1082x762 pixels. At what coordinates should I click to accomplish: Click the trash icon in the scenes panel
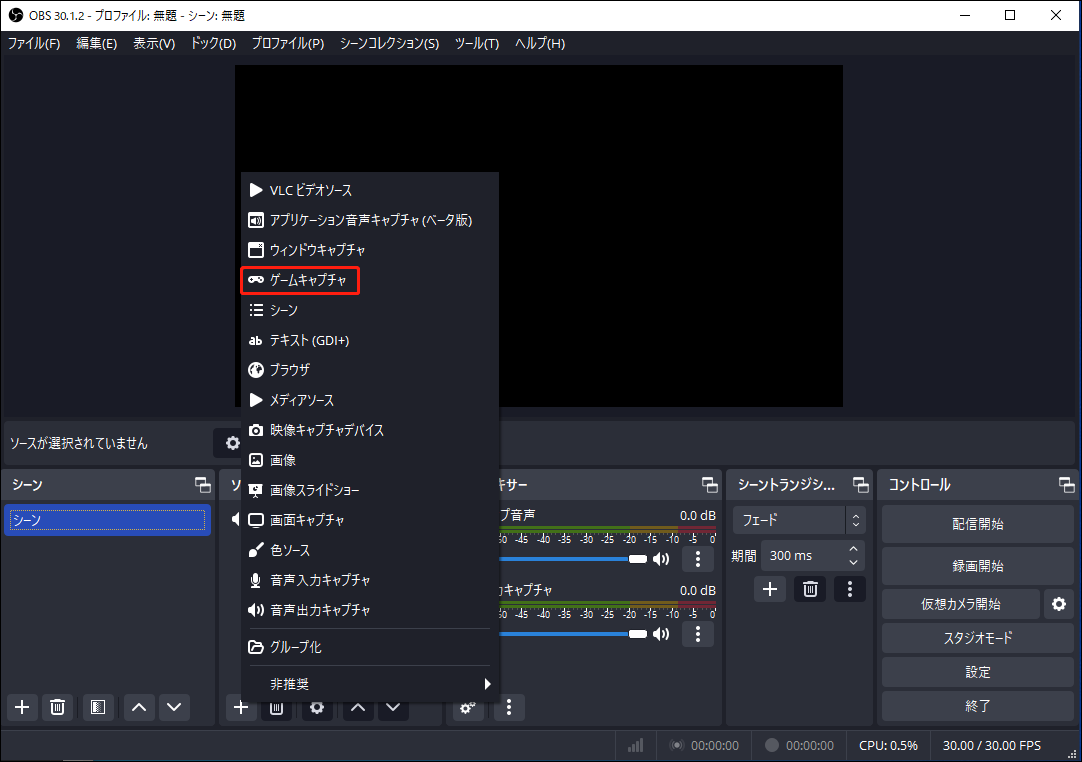pyautogui.click(x=57, y=707)
